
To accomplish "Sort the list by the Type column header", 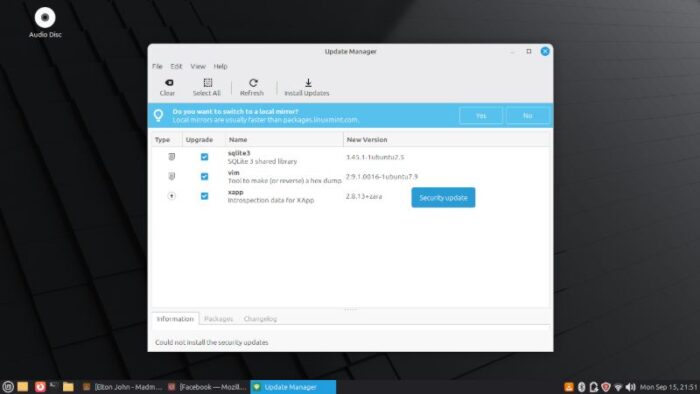I will [167, 140].
